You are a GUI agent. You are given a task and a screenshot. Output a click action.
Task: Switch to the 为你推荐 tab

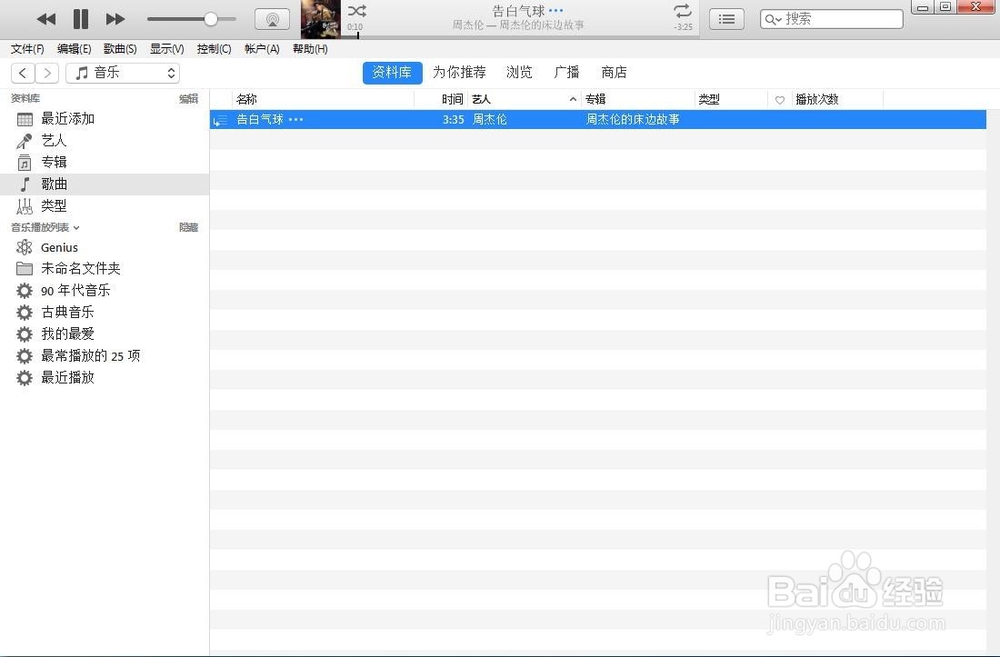pos(459,73)
